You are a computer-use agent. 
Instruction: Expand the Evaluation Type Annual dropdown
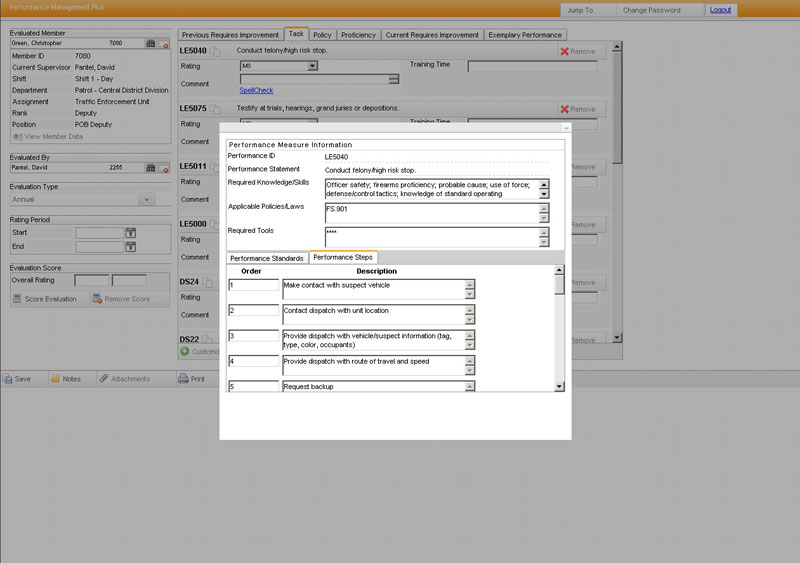click(147, 200)
